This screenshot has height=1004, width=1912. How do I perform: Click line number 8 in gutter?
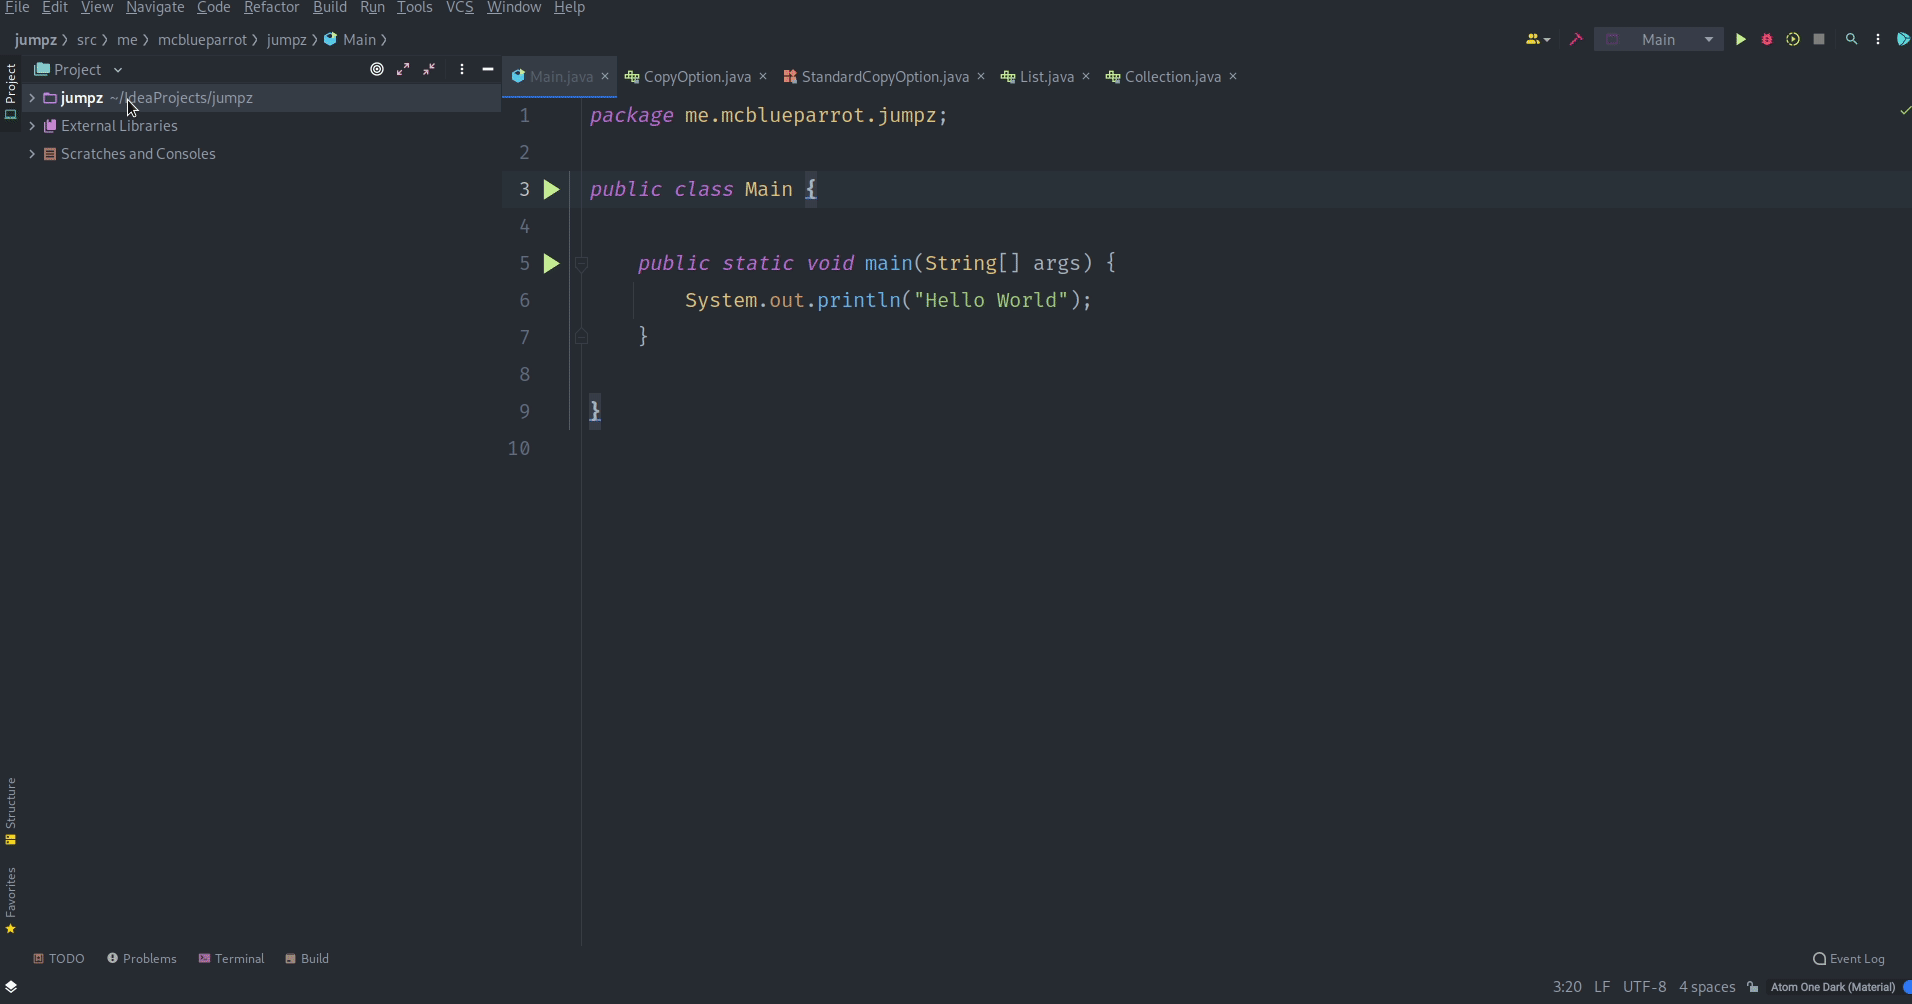tap(524, 374)
